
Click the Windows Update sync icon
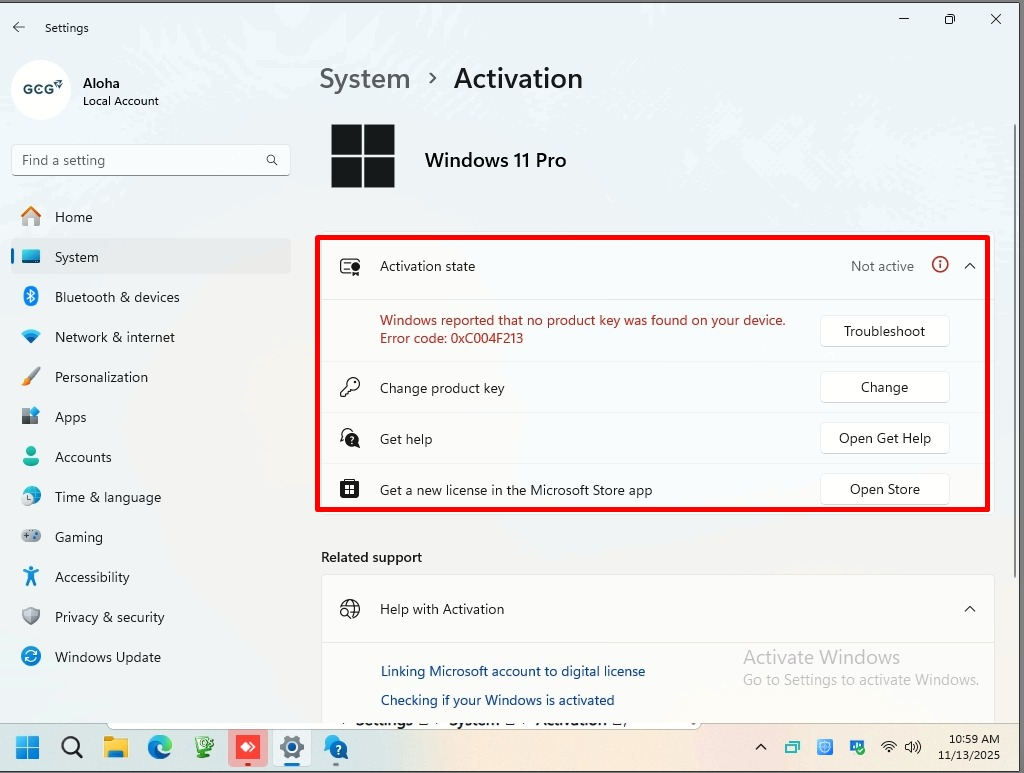pos(31,656)
